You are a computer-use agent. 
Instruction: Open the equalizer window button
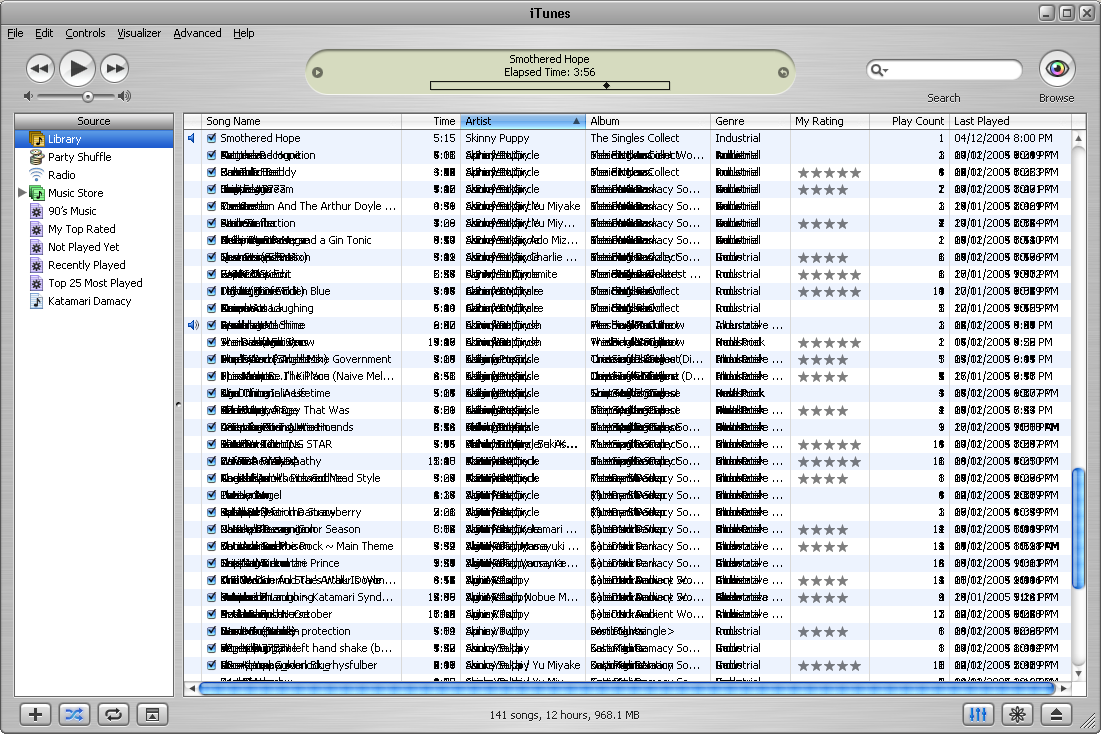click(x=978, y=715)
